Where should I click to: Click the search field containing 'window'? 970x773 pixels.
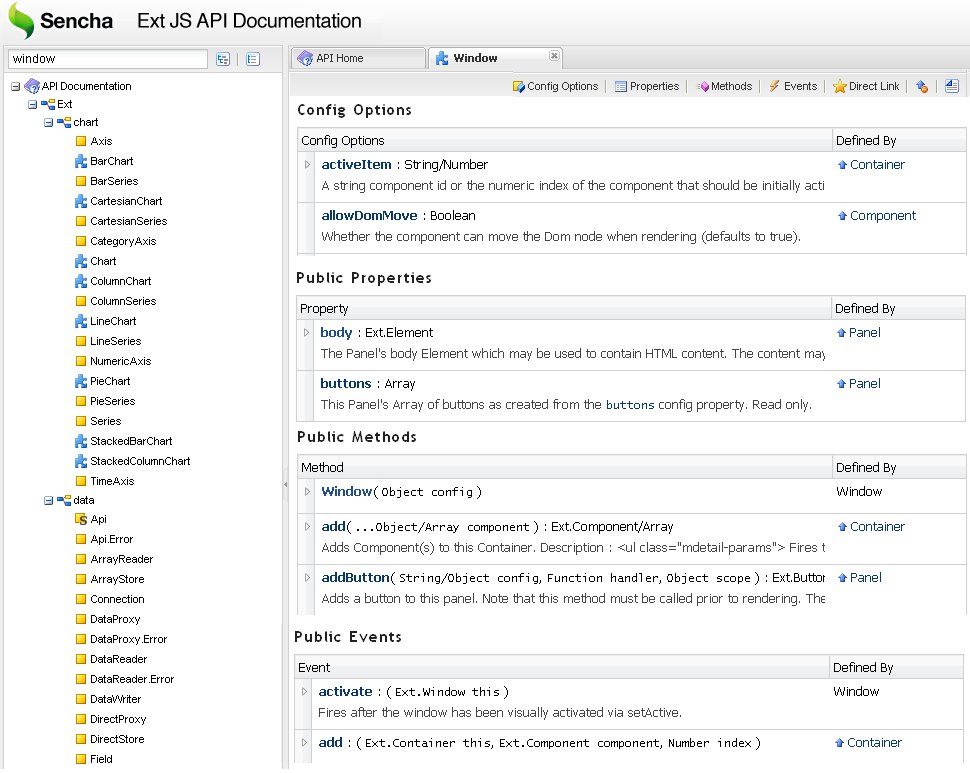[x=108, y=60]
